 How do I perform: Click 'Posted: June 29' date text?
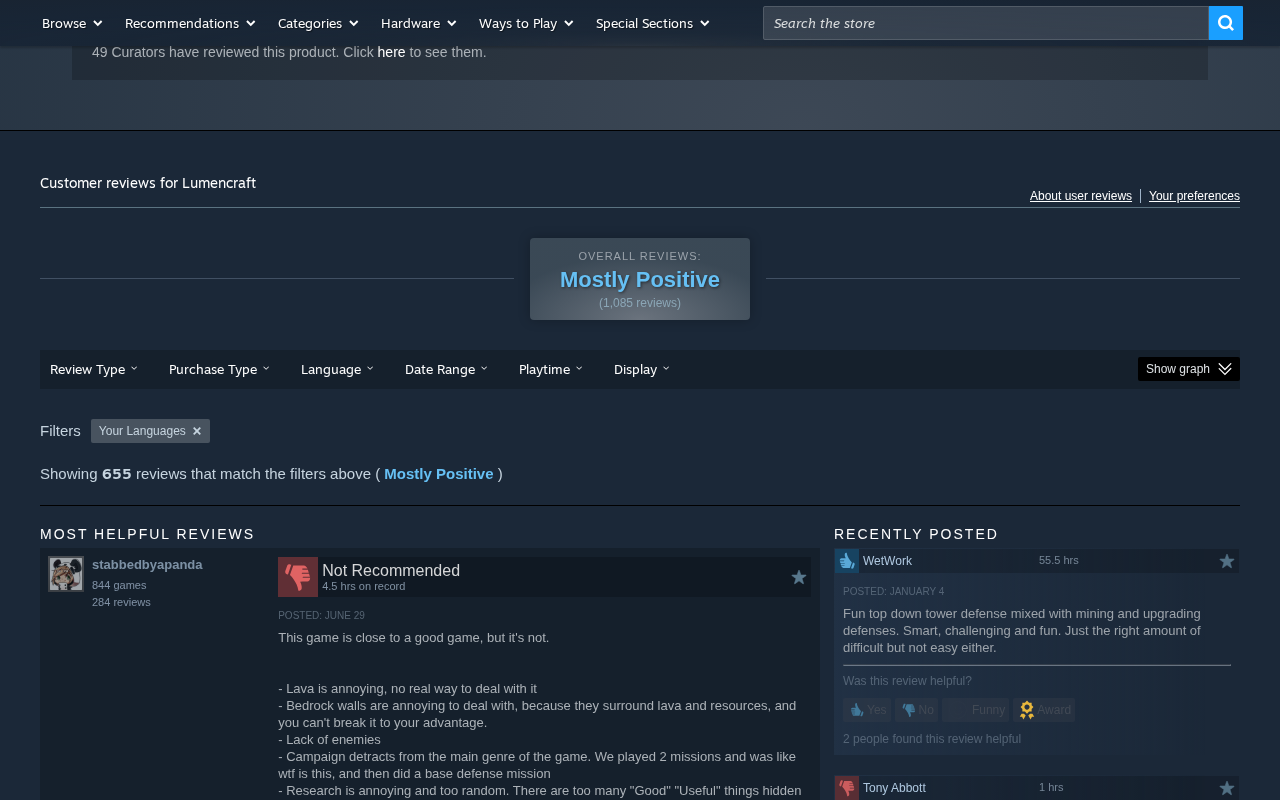[321, 616]
